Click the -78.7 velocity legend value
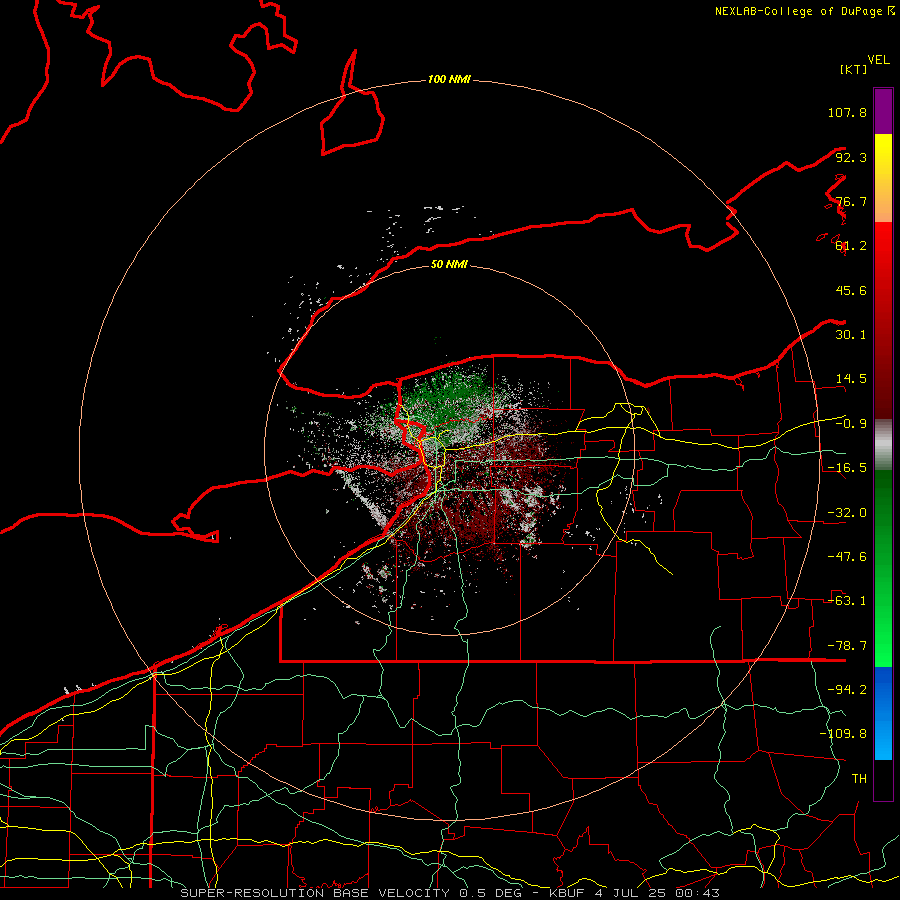This screenshot has width=900, height=900. [847, 646]
